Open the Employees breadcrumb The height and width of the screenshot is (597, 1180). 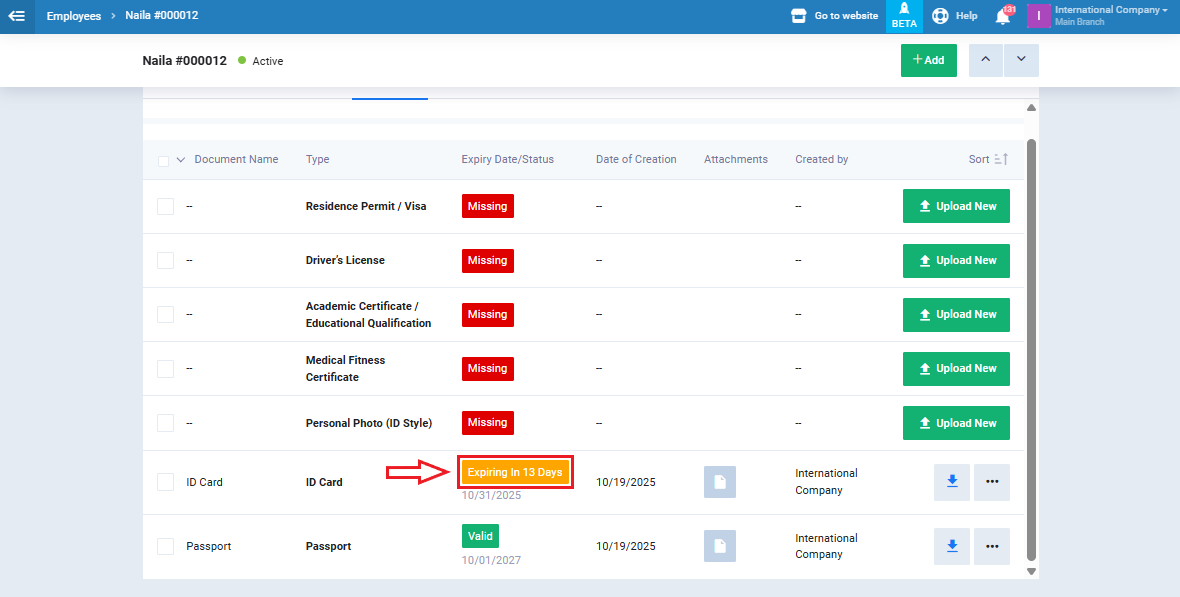[73, 16]
